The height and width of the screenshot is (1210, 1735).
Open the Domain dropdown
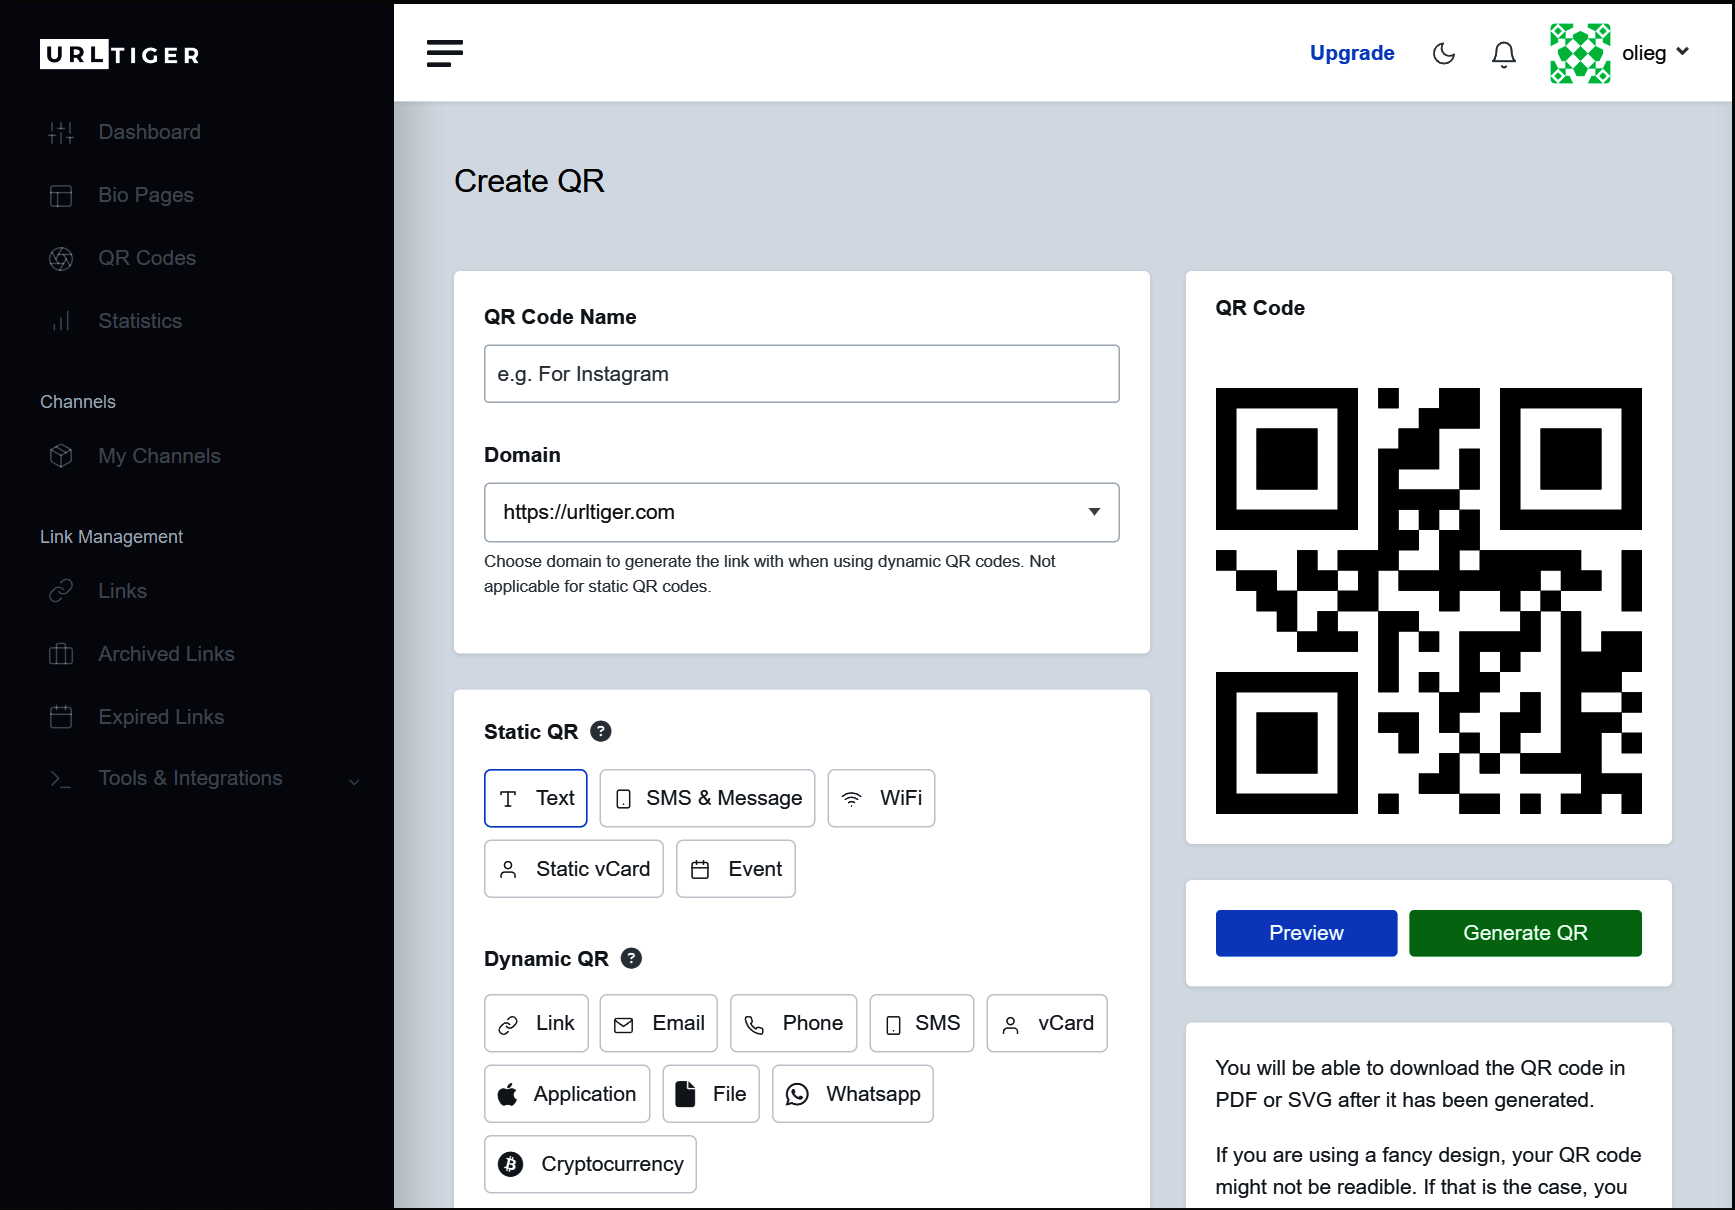[802, 513]
